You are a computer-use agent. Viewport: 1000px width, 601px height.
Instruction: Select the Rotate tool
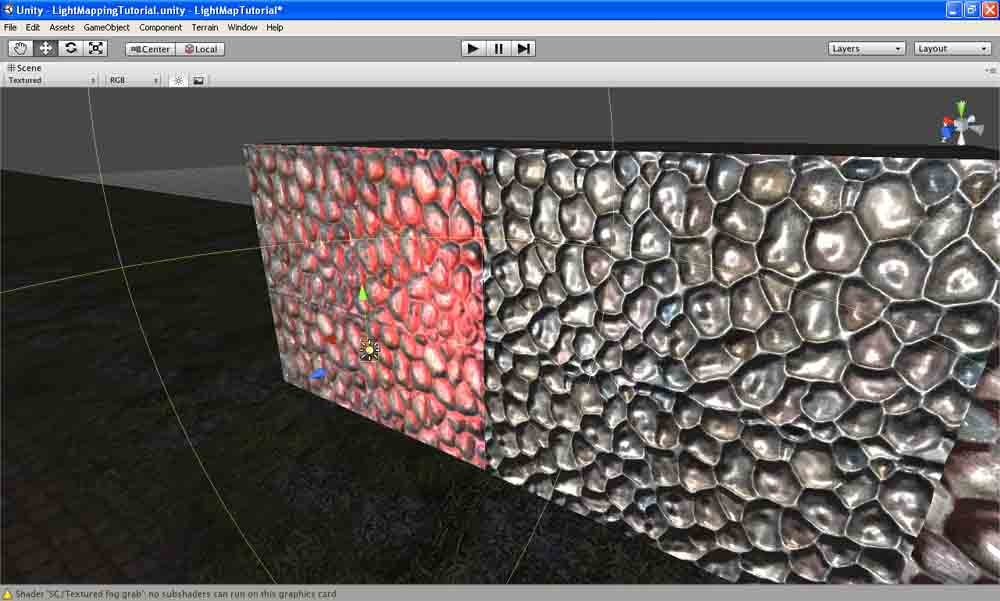click(70, 47)
